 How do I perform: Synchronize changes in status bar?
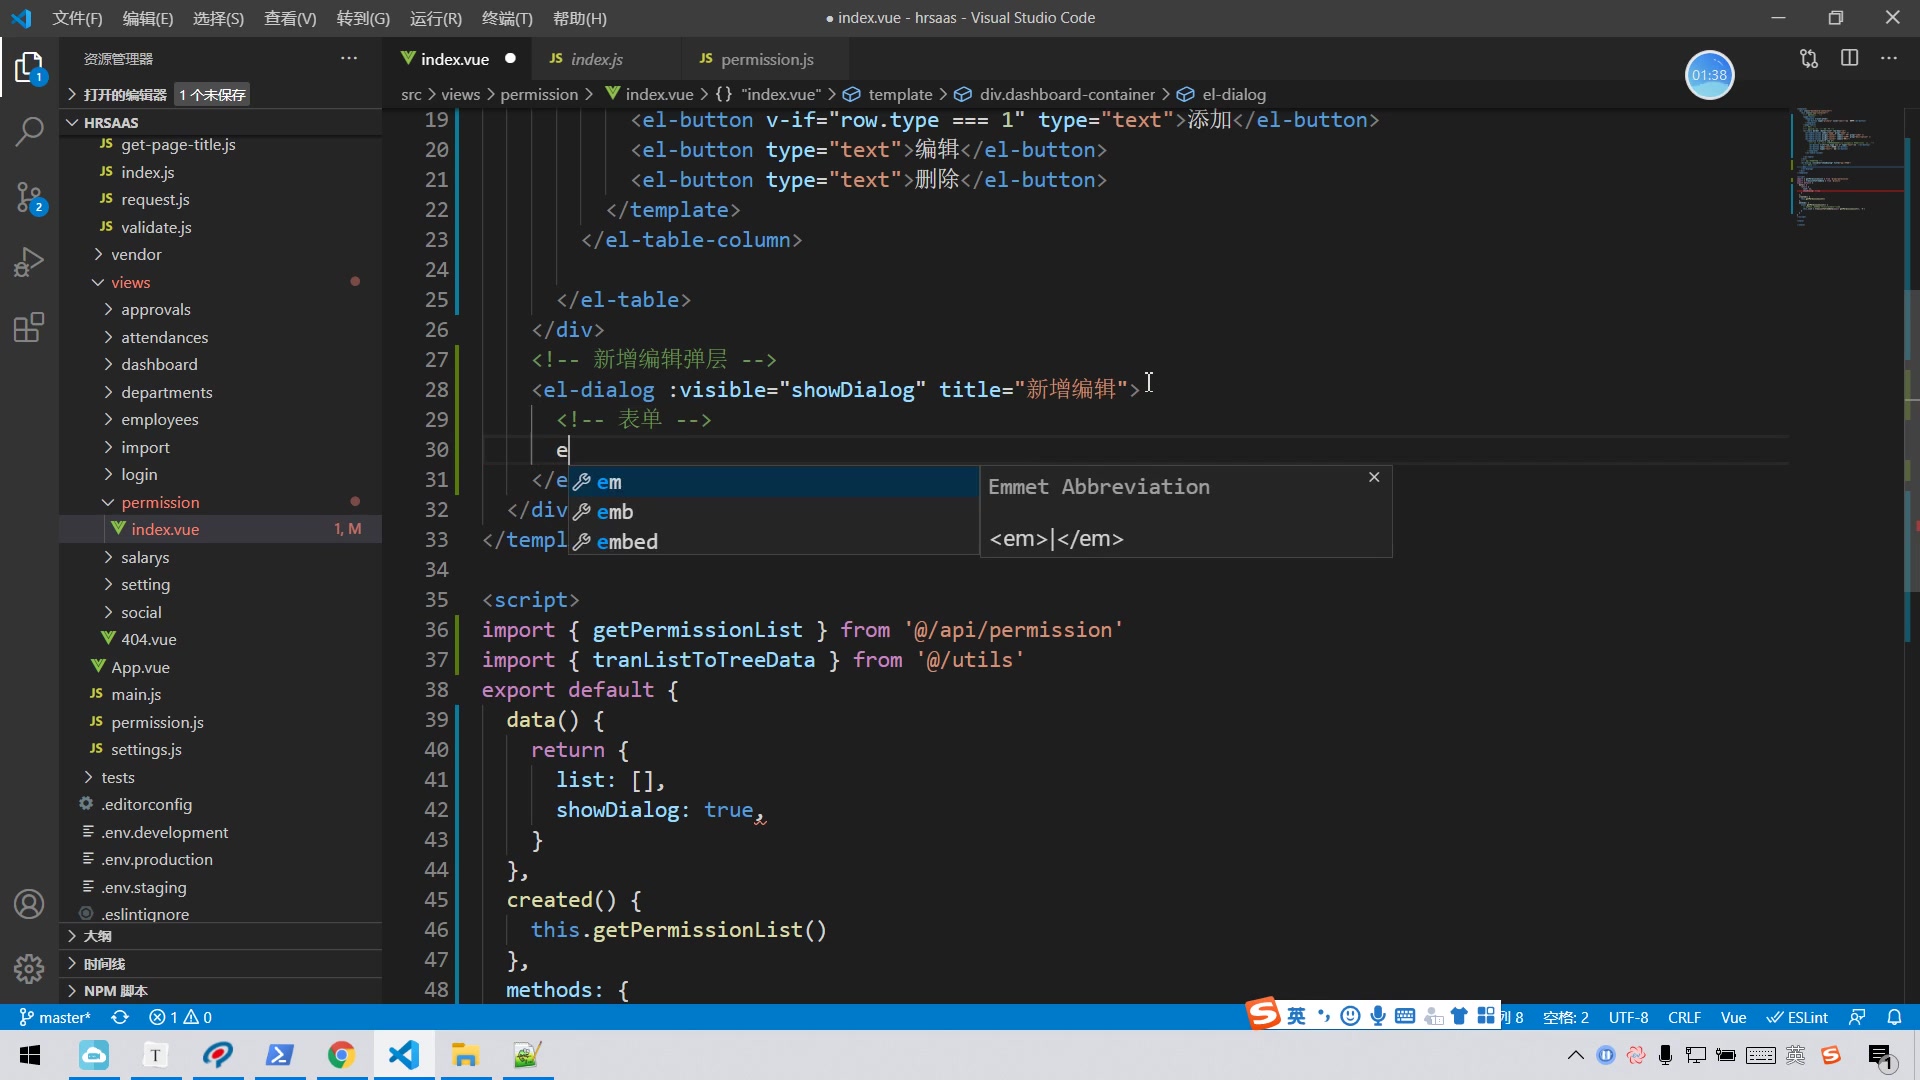tap(120, 1017)
